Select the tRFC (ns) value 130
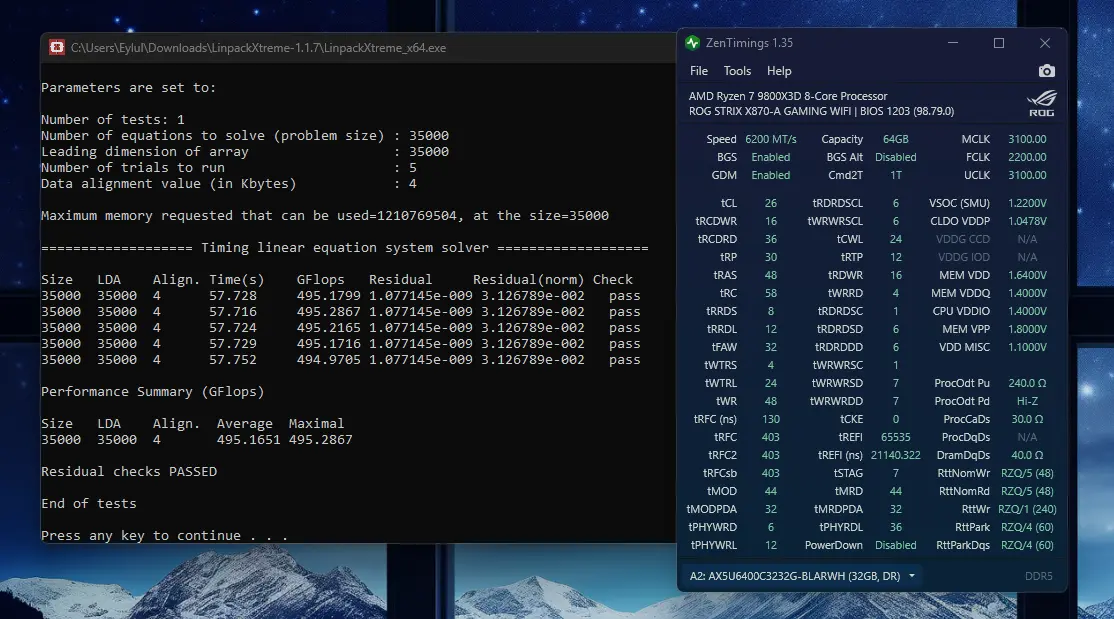Screen dimensions: 1114x619 (771, 419)
